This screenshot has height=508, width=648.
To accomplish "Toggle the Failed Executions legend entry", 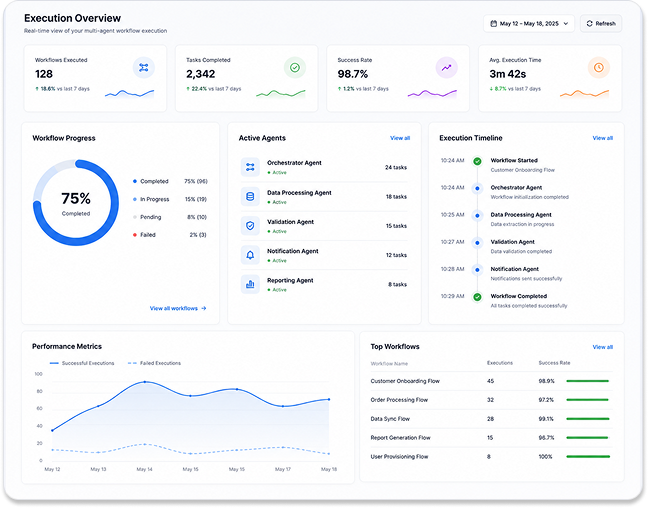I will [155, 363].
